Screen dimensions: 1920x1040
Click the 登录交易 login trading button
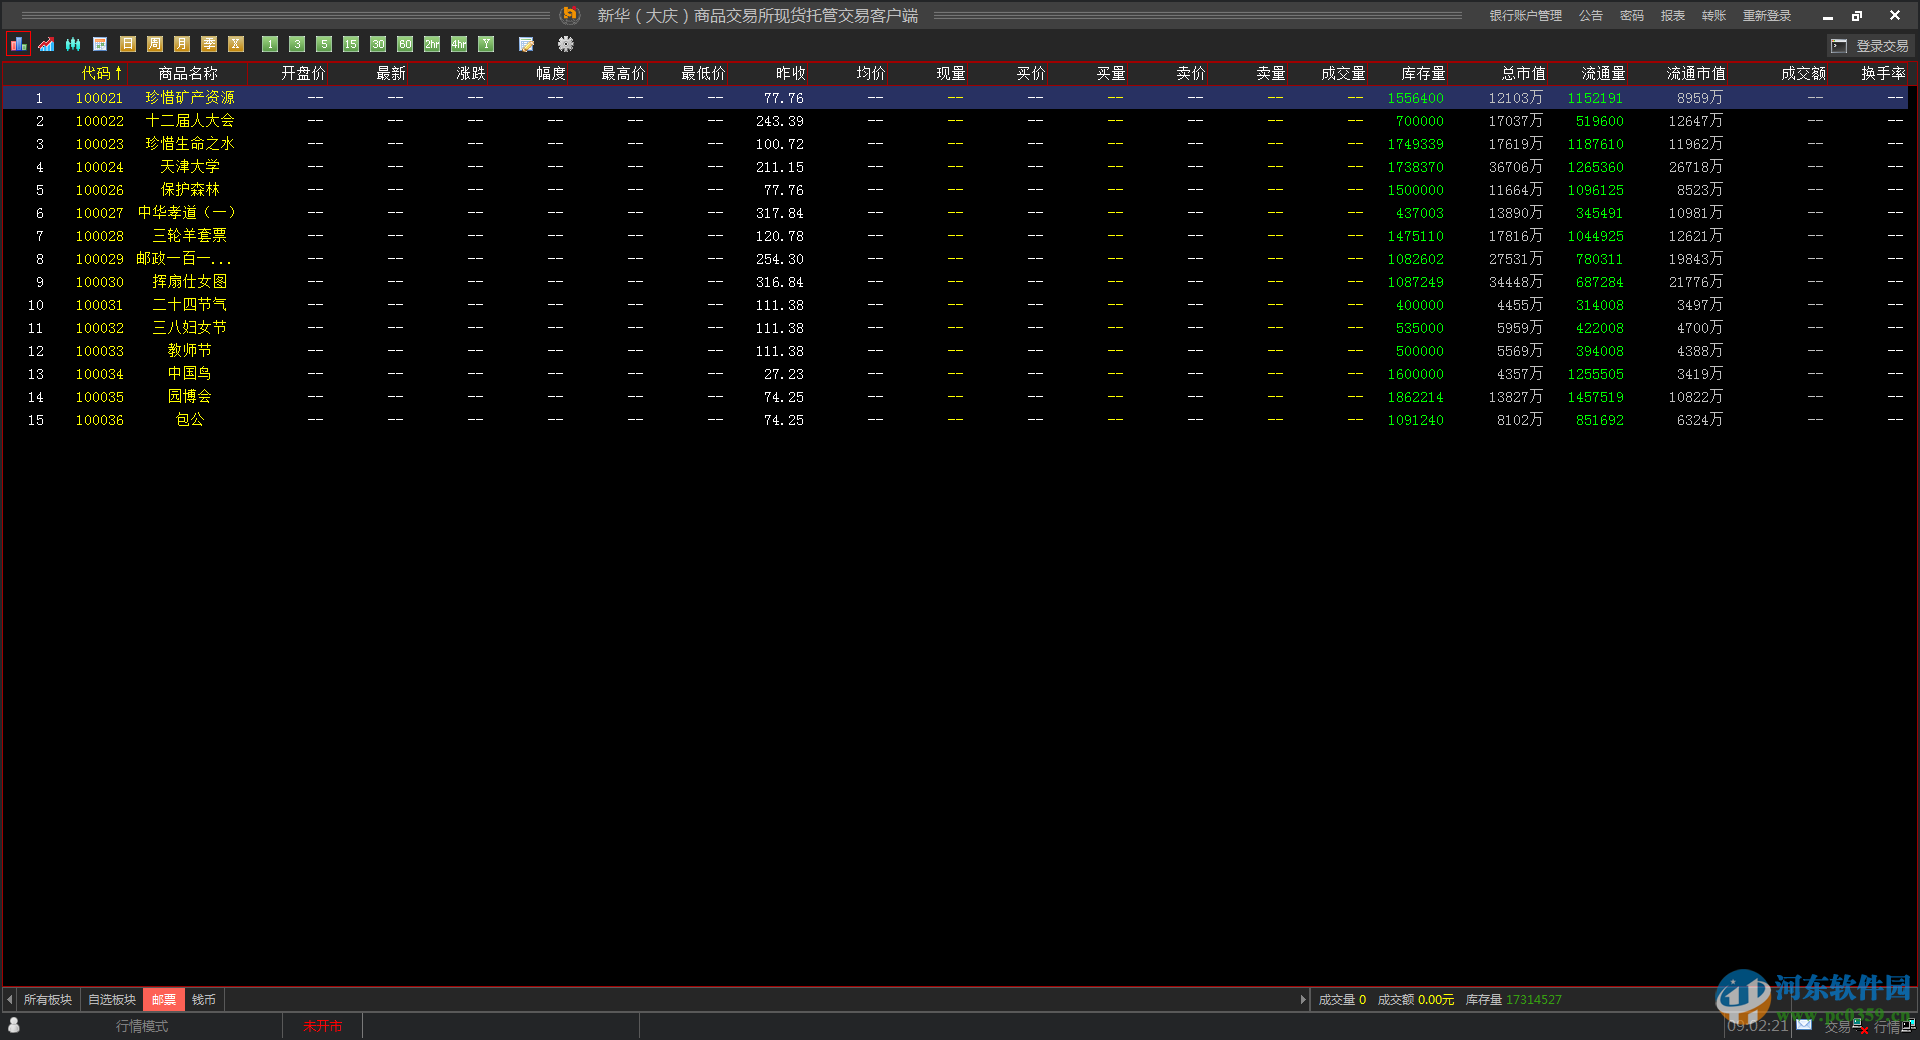pyautogui.click(x=1870, y=46)
